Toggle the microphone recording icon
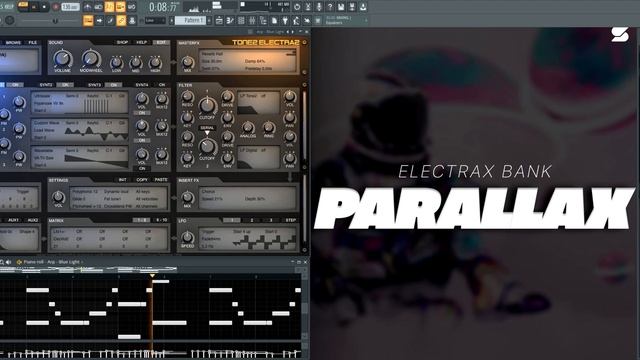640x360 pixels. coord(319,7)
